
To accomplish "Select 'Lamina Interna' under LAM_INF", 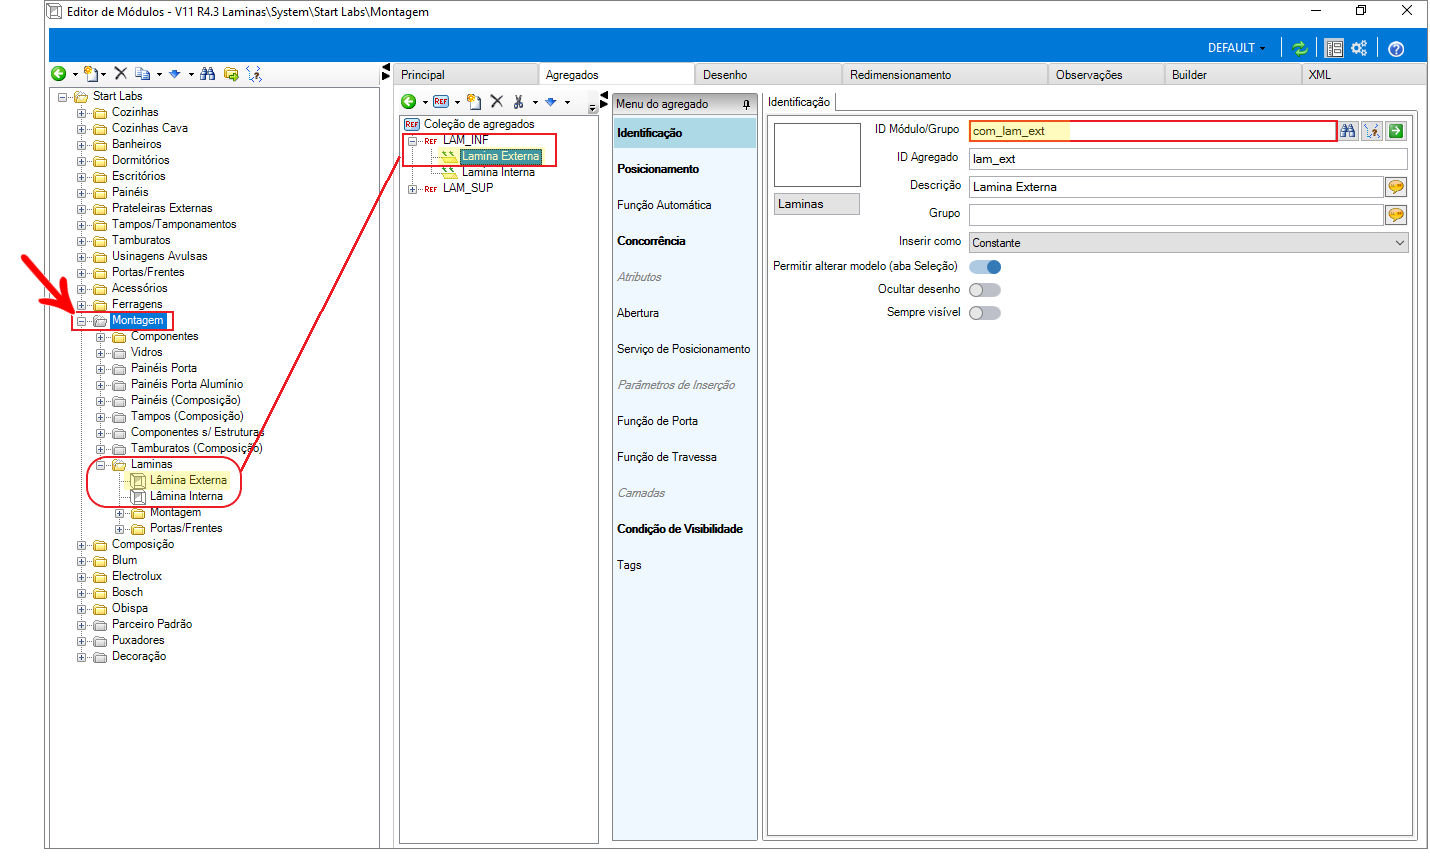I will tap(498, 172).
